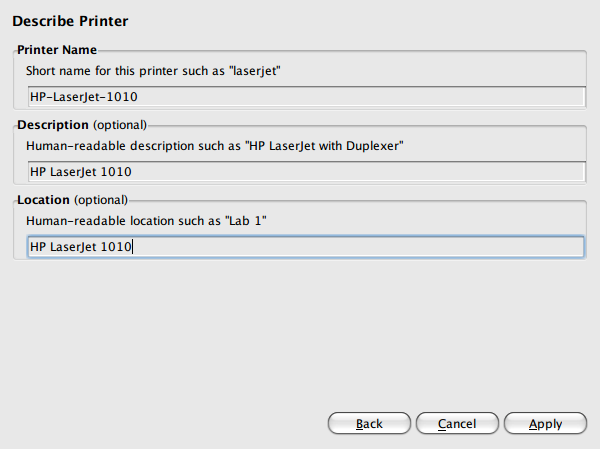Select the Location text field

(x=306, y=247)
